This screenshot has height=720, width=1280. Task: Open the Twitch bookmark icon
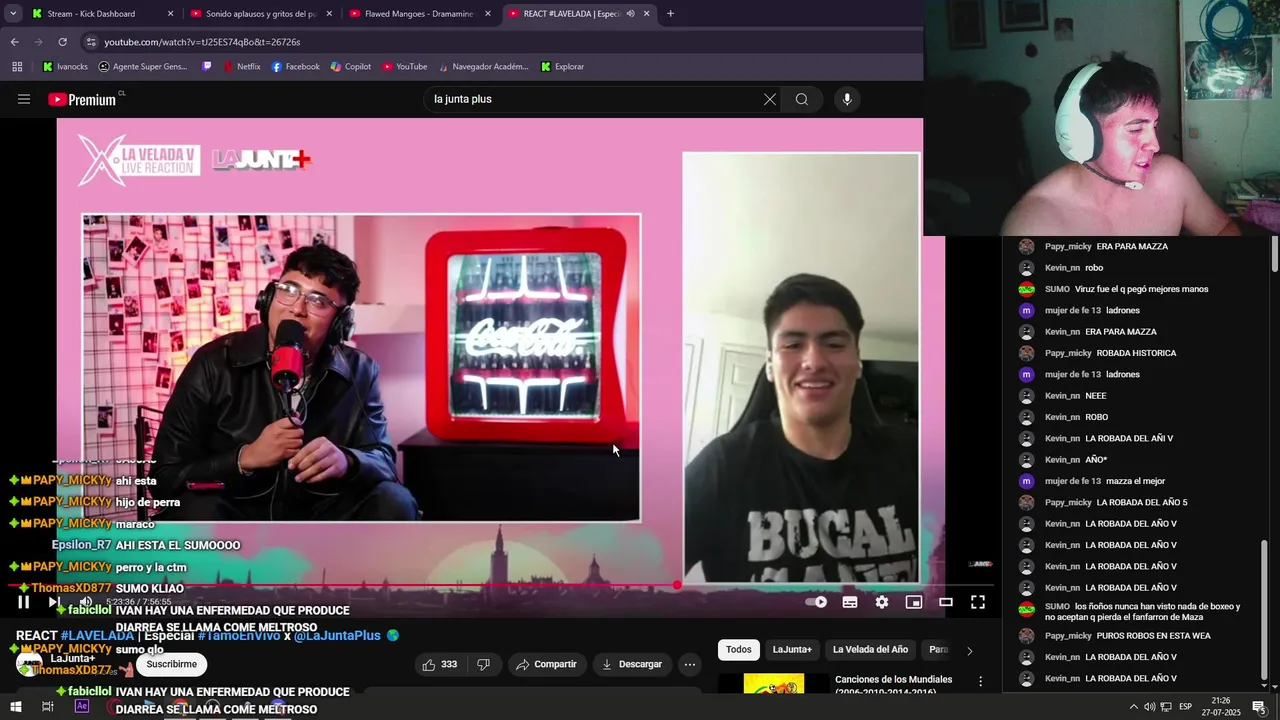click(x=207, y=67)
